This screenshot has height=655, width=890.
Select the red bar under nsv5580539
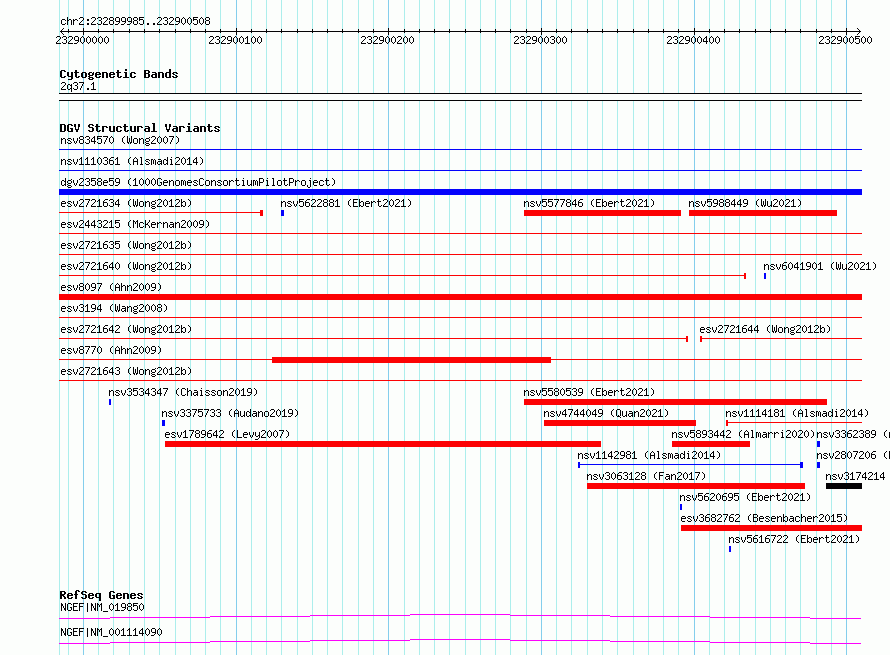(x=675, y=402)
